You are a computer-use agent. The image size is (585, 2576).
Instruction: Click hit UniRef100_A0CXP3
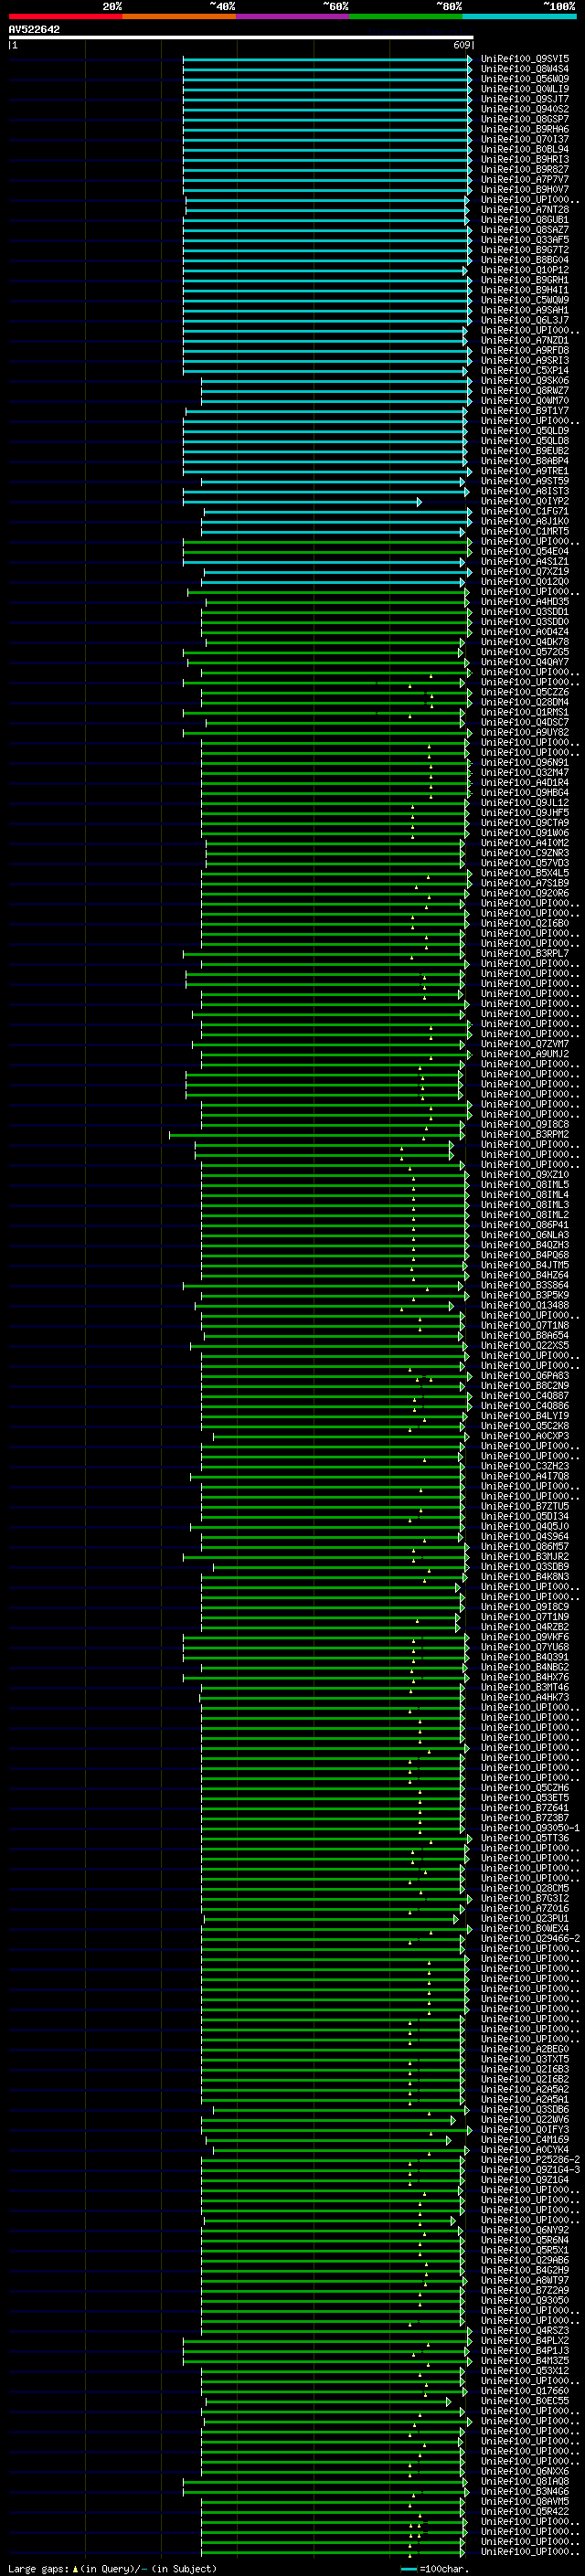525,1436
